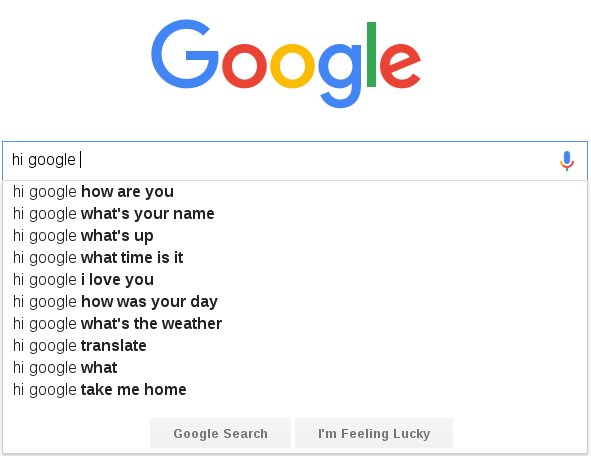Click the blue letter G in the logo

pyautogui.click(x=185, y=54)
